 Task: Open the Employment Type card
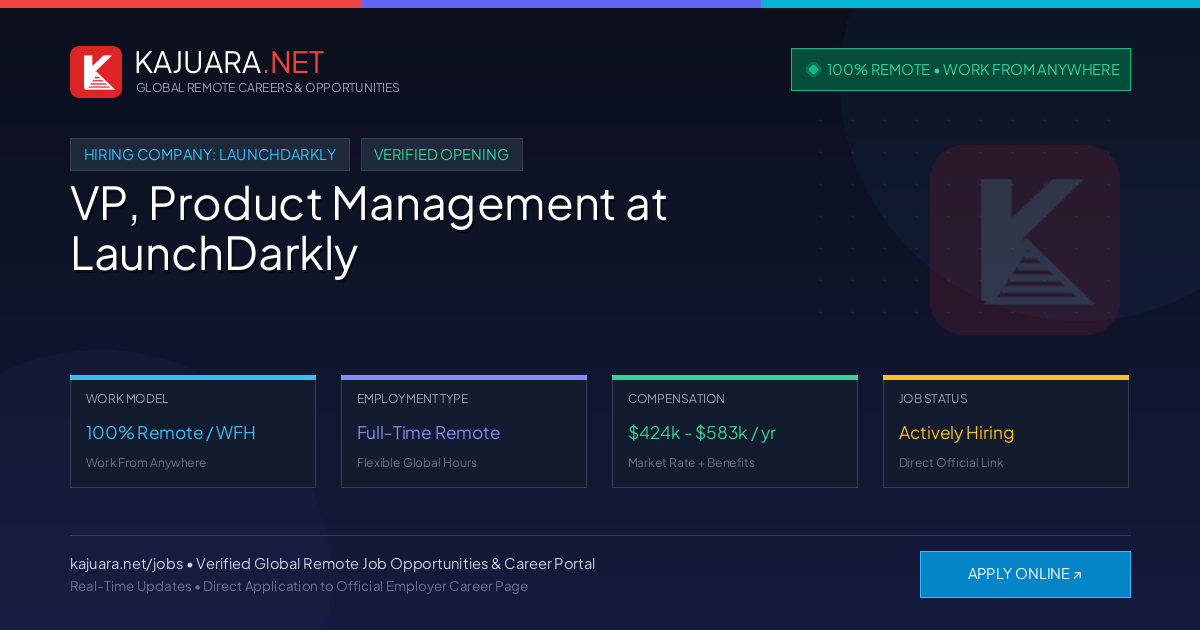[x=464, y=432]
